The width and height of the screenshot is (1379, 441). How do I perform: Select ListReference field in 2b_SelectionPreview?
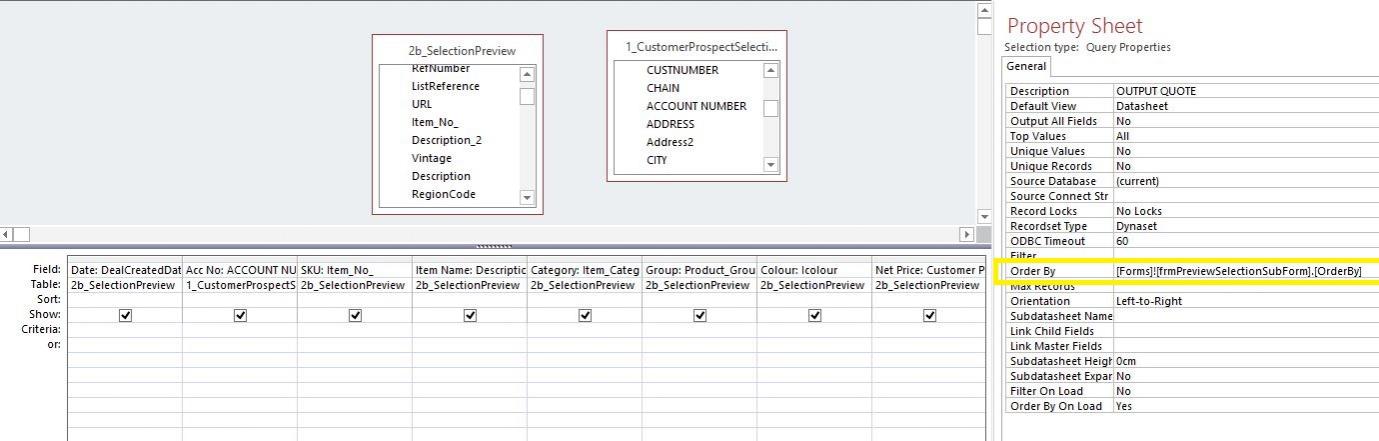(x=445, y=86)
